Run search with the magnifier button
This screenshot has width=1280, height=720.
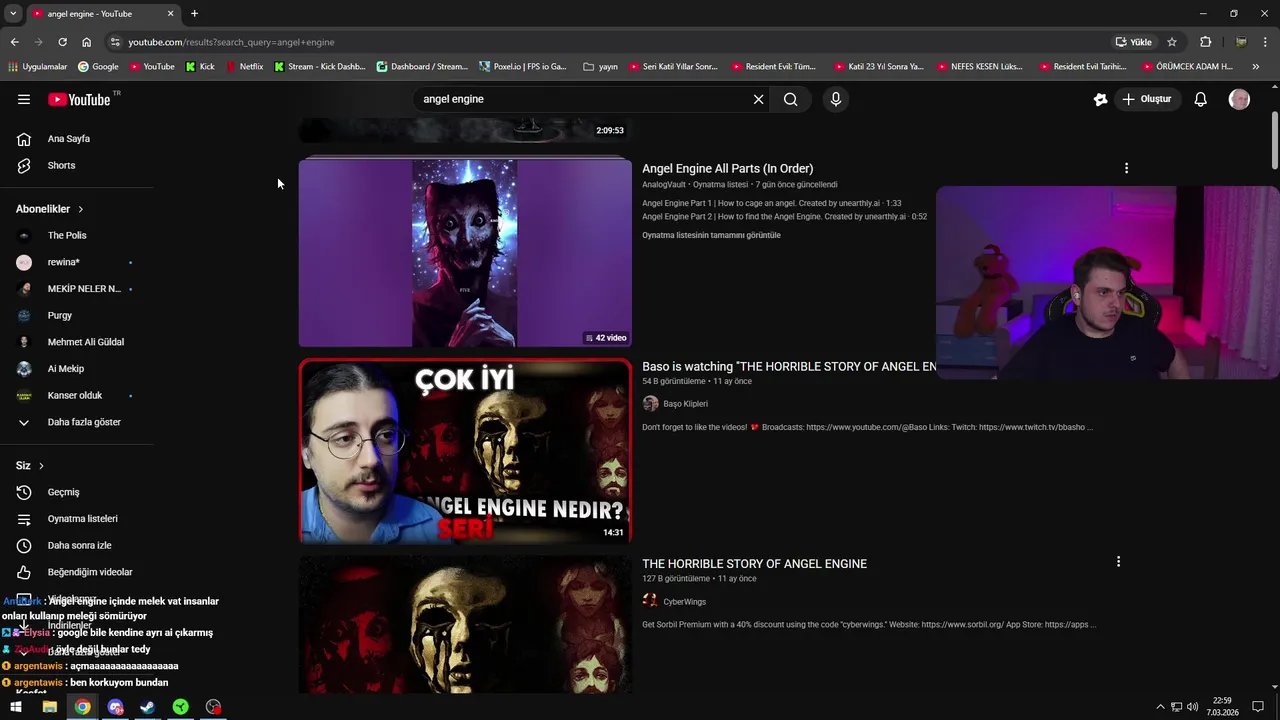pos(791,99)
